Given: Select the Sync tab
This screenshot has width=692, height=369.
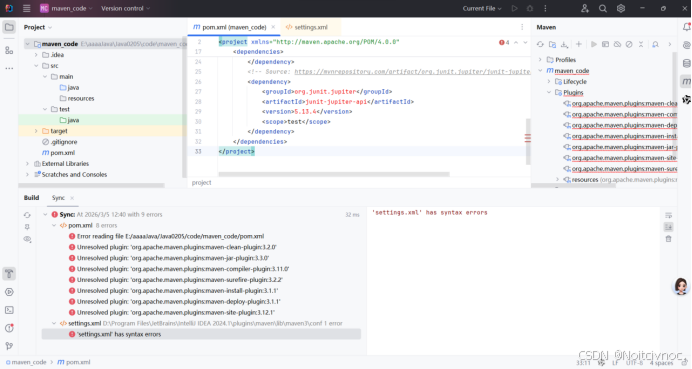Looking at the screenshot, I should (58, 198).
